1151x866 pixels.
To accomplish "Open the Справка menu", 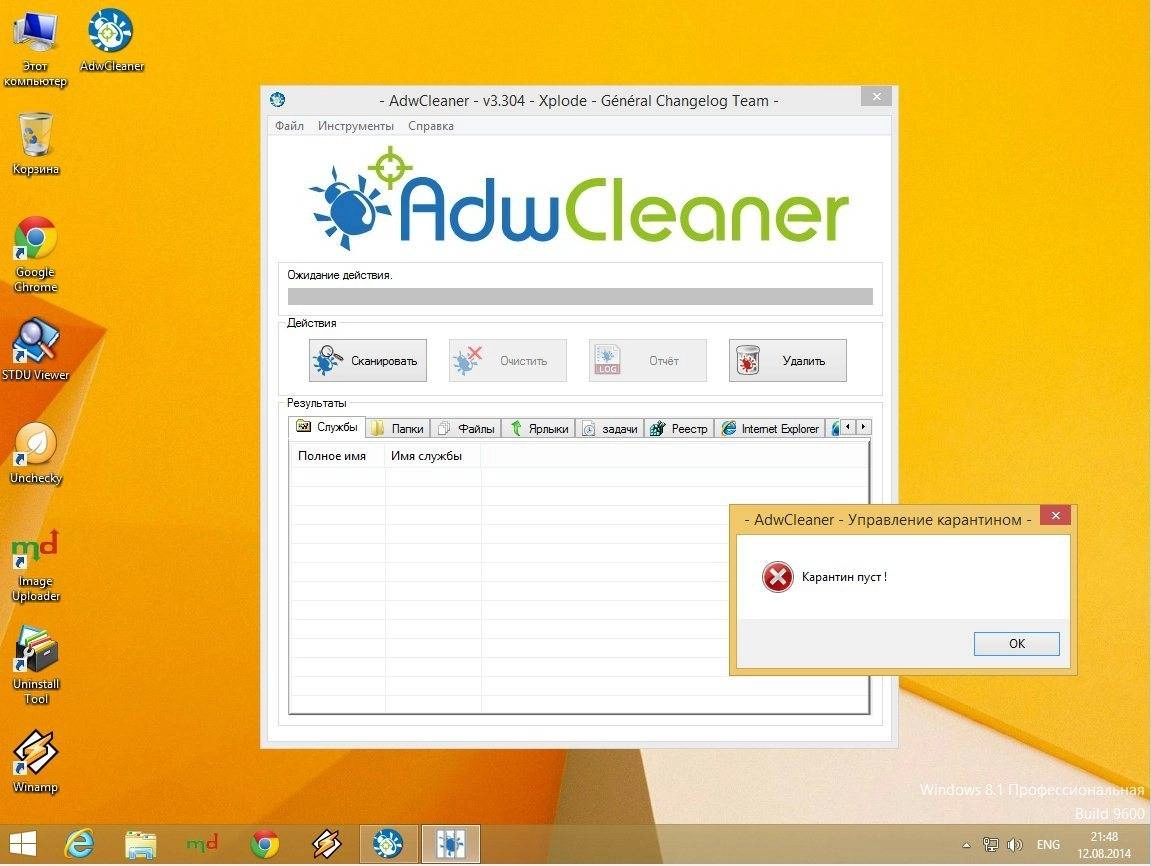I will (431, 125).
